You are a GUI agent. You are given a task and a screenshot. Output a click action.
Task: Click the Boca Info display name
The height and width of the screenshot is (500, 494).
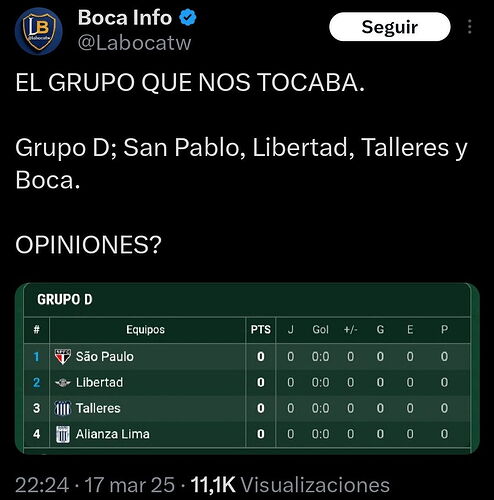pyautogui.click(x=125, y=17)
